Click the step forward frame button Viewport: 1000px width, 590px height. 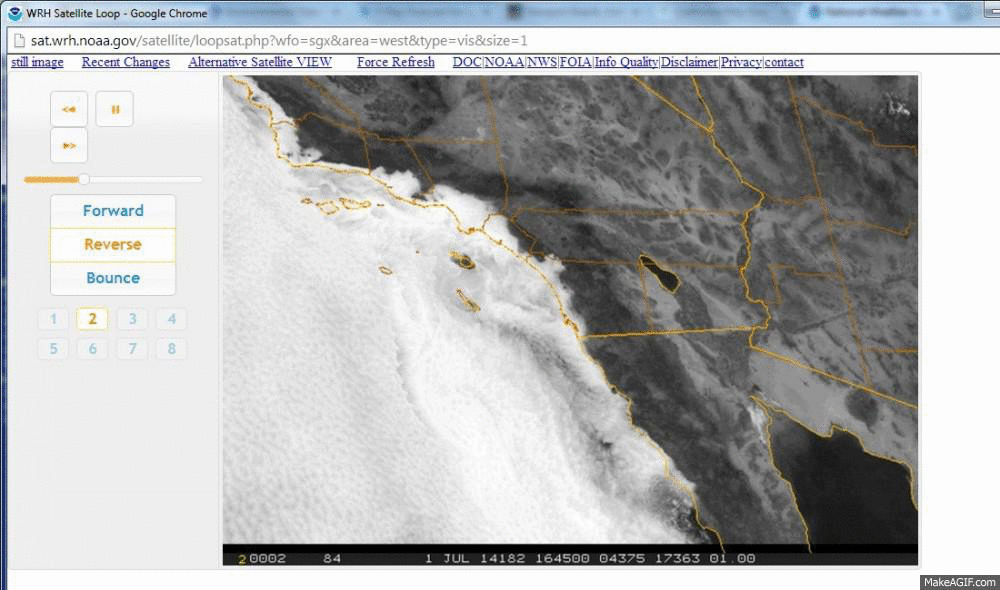[69, 145]
